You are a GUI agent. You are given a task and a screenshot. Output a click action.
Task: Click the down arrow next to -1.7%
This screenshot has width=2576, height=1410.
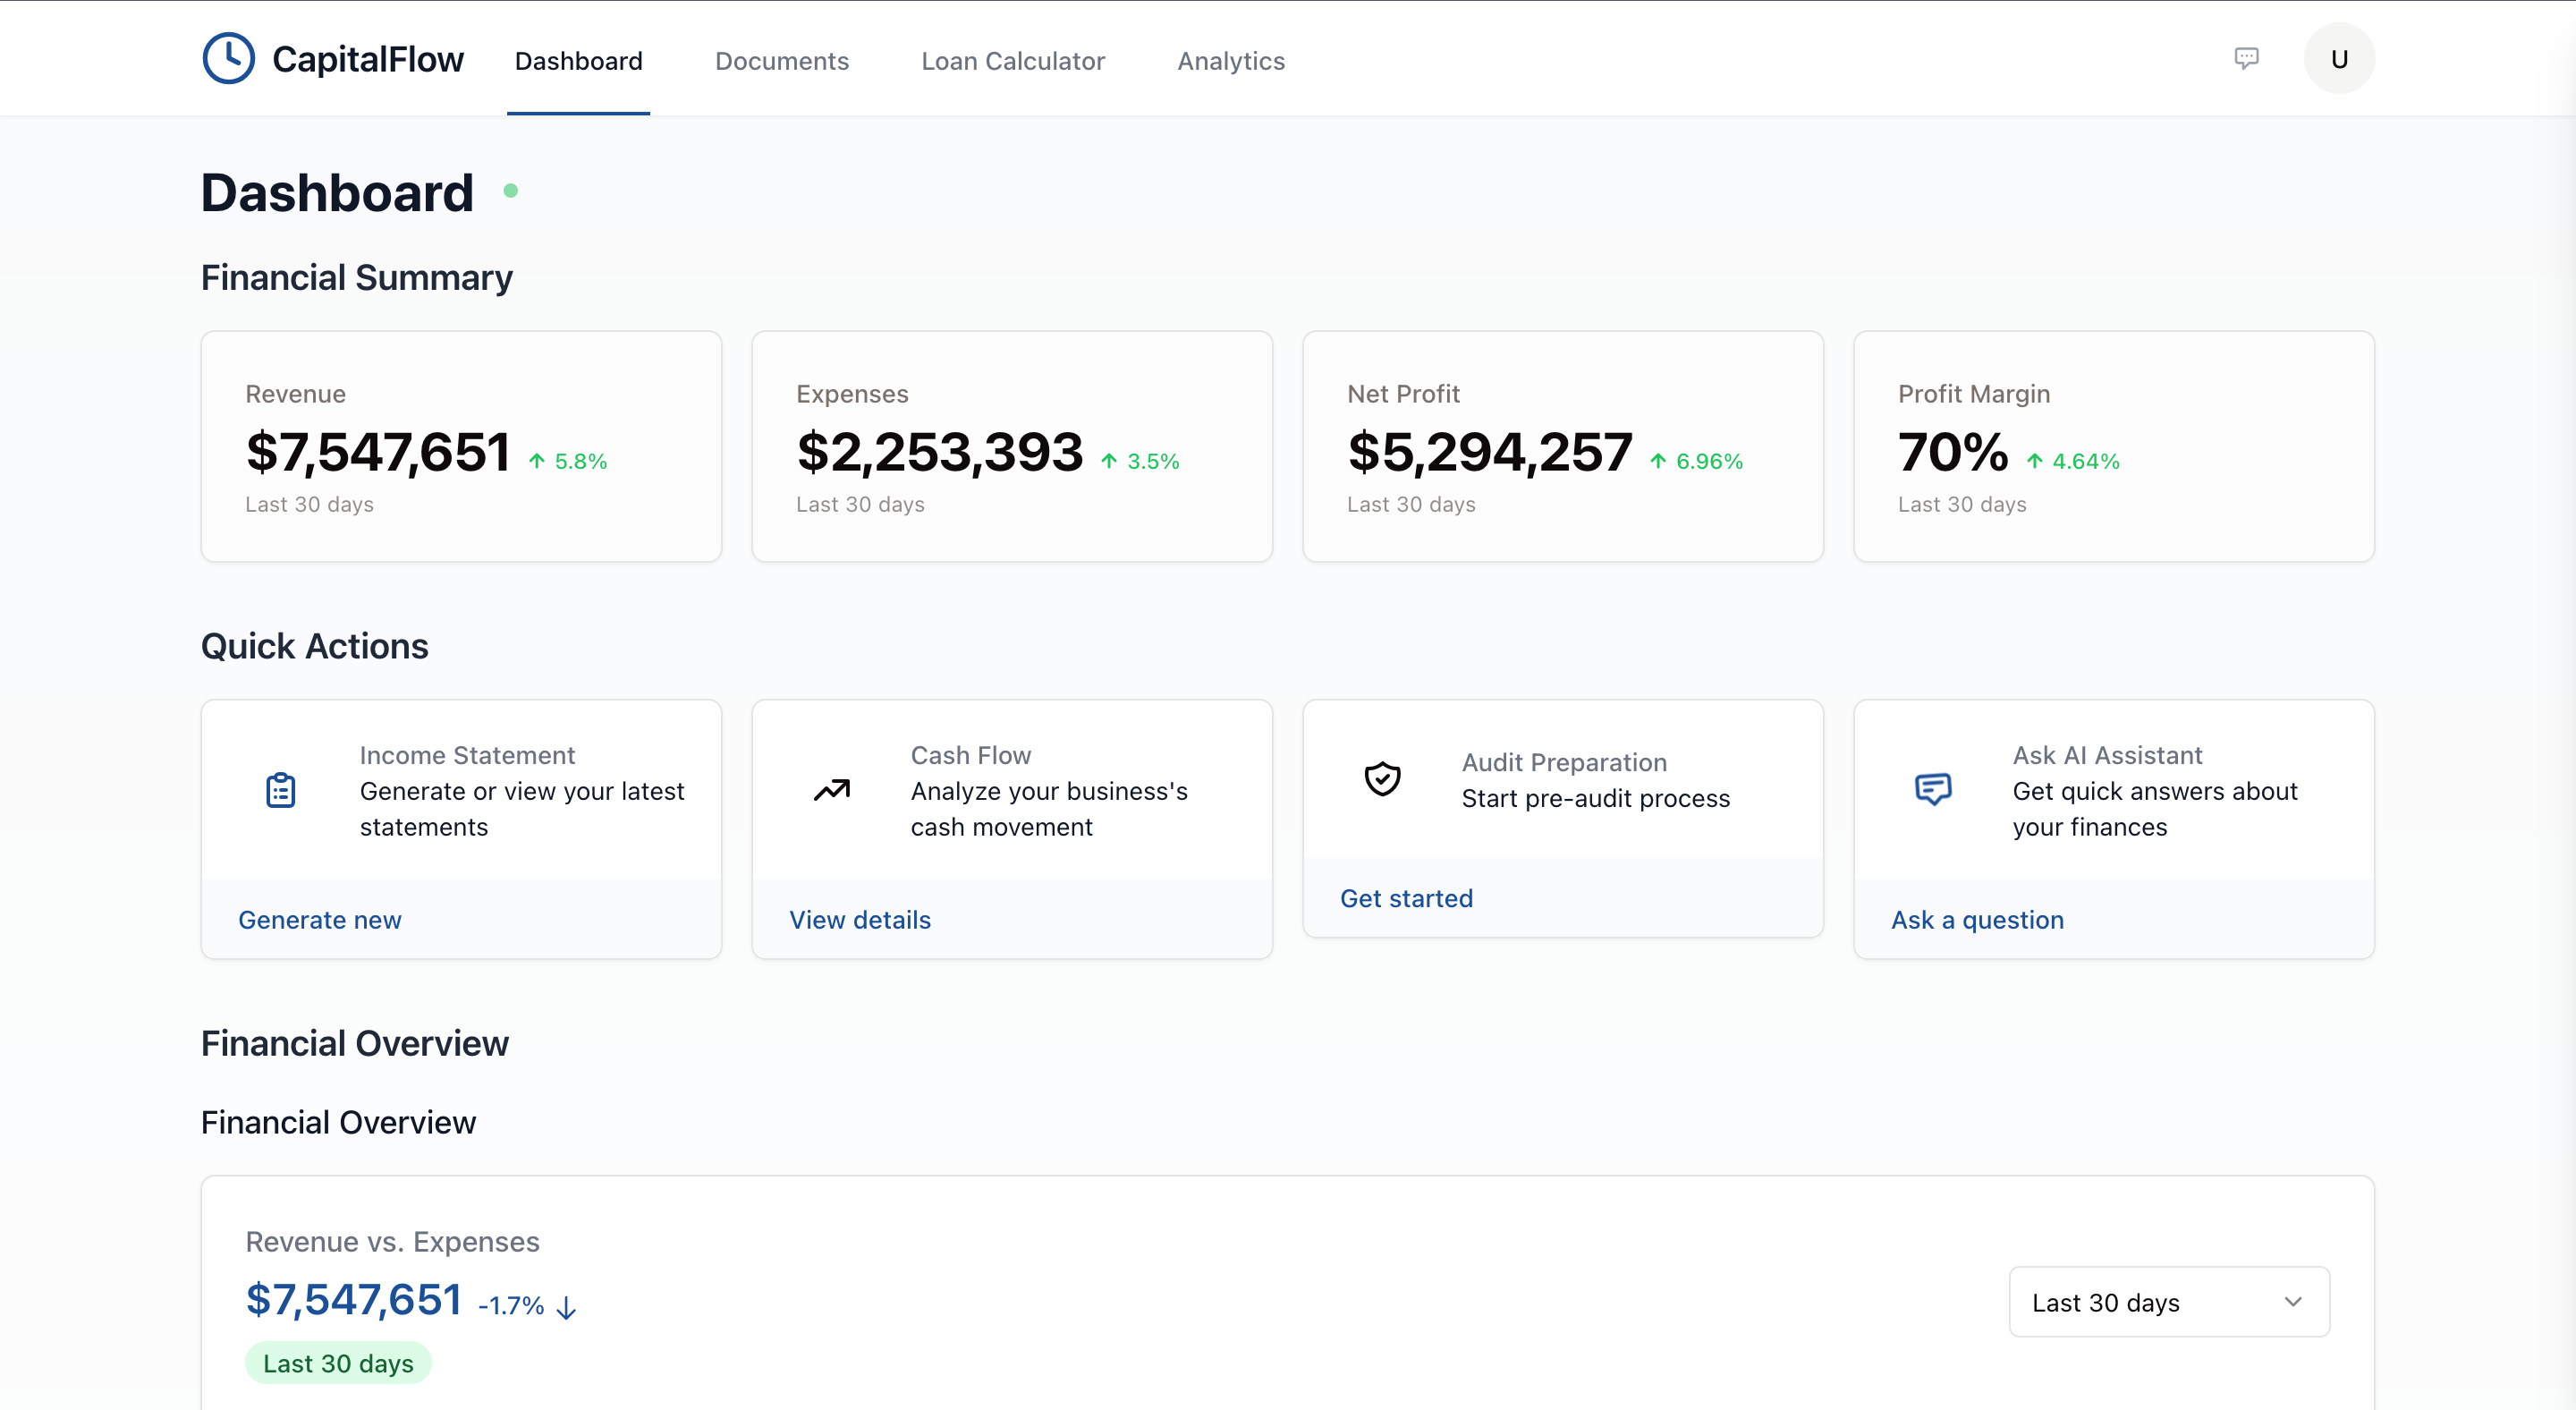[567, 1307]
